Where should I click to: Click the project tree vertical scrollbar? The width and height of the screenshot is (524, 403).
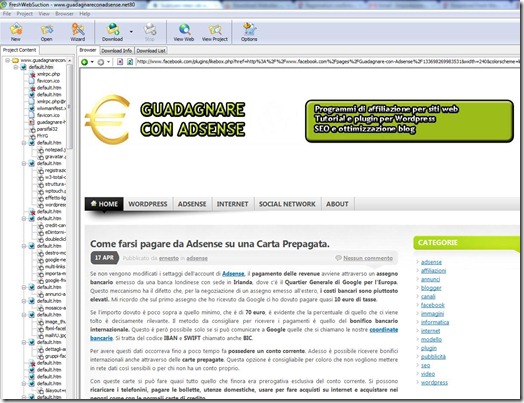pos(70,106)
